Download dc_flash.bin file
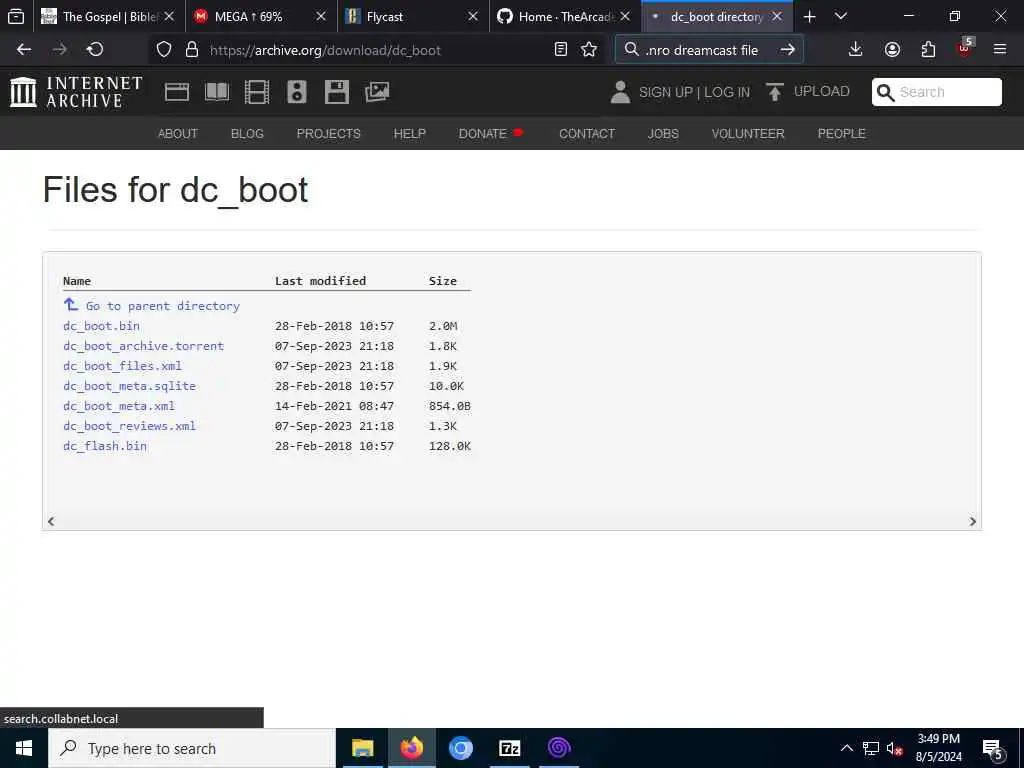 pos(104,446)
